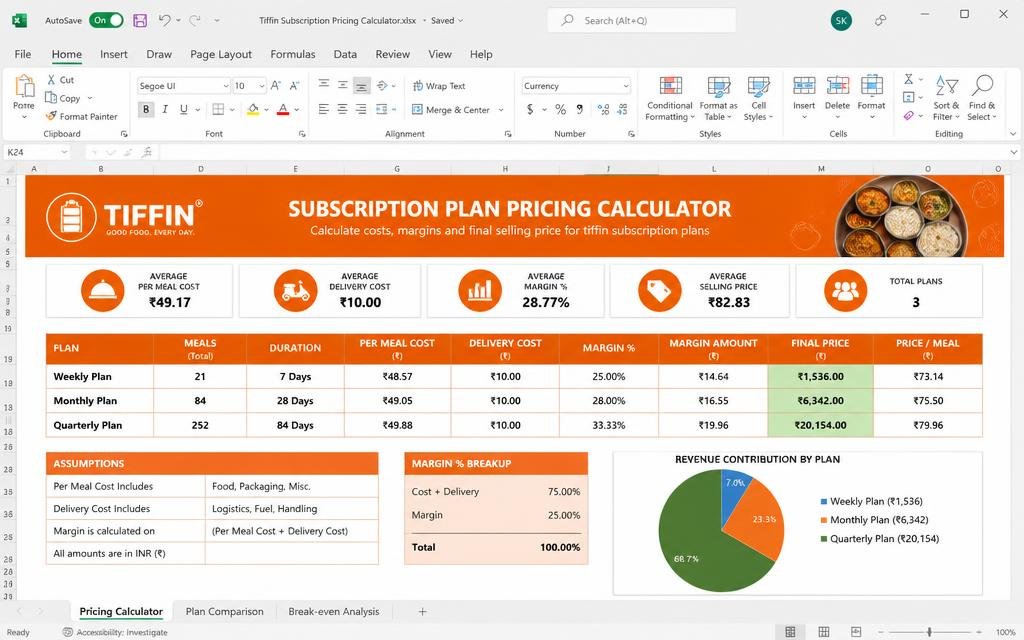1024x640 pixels.
Task: Switch to Page Layout view in status bar
Action: [x=824, y=632]
